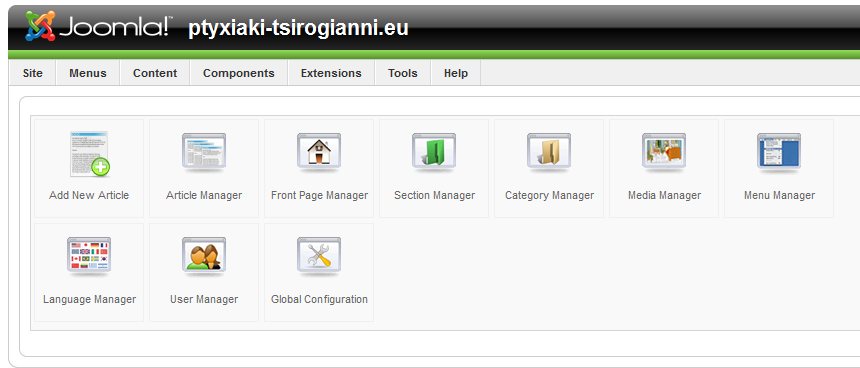The image size is (860, 368).
Task: Expand the Components menu
Action: point(239,73)
